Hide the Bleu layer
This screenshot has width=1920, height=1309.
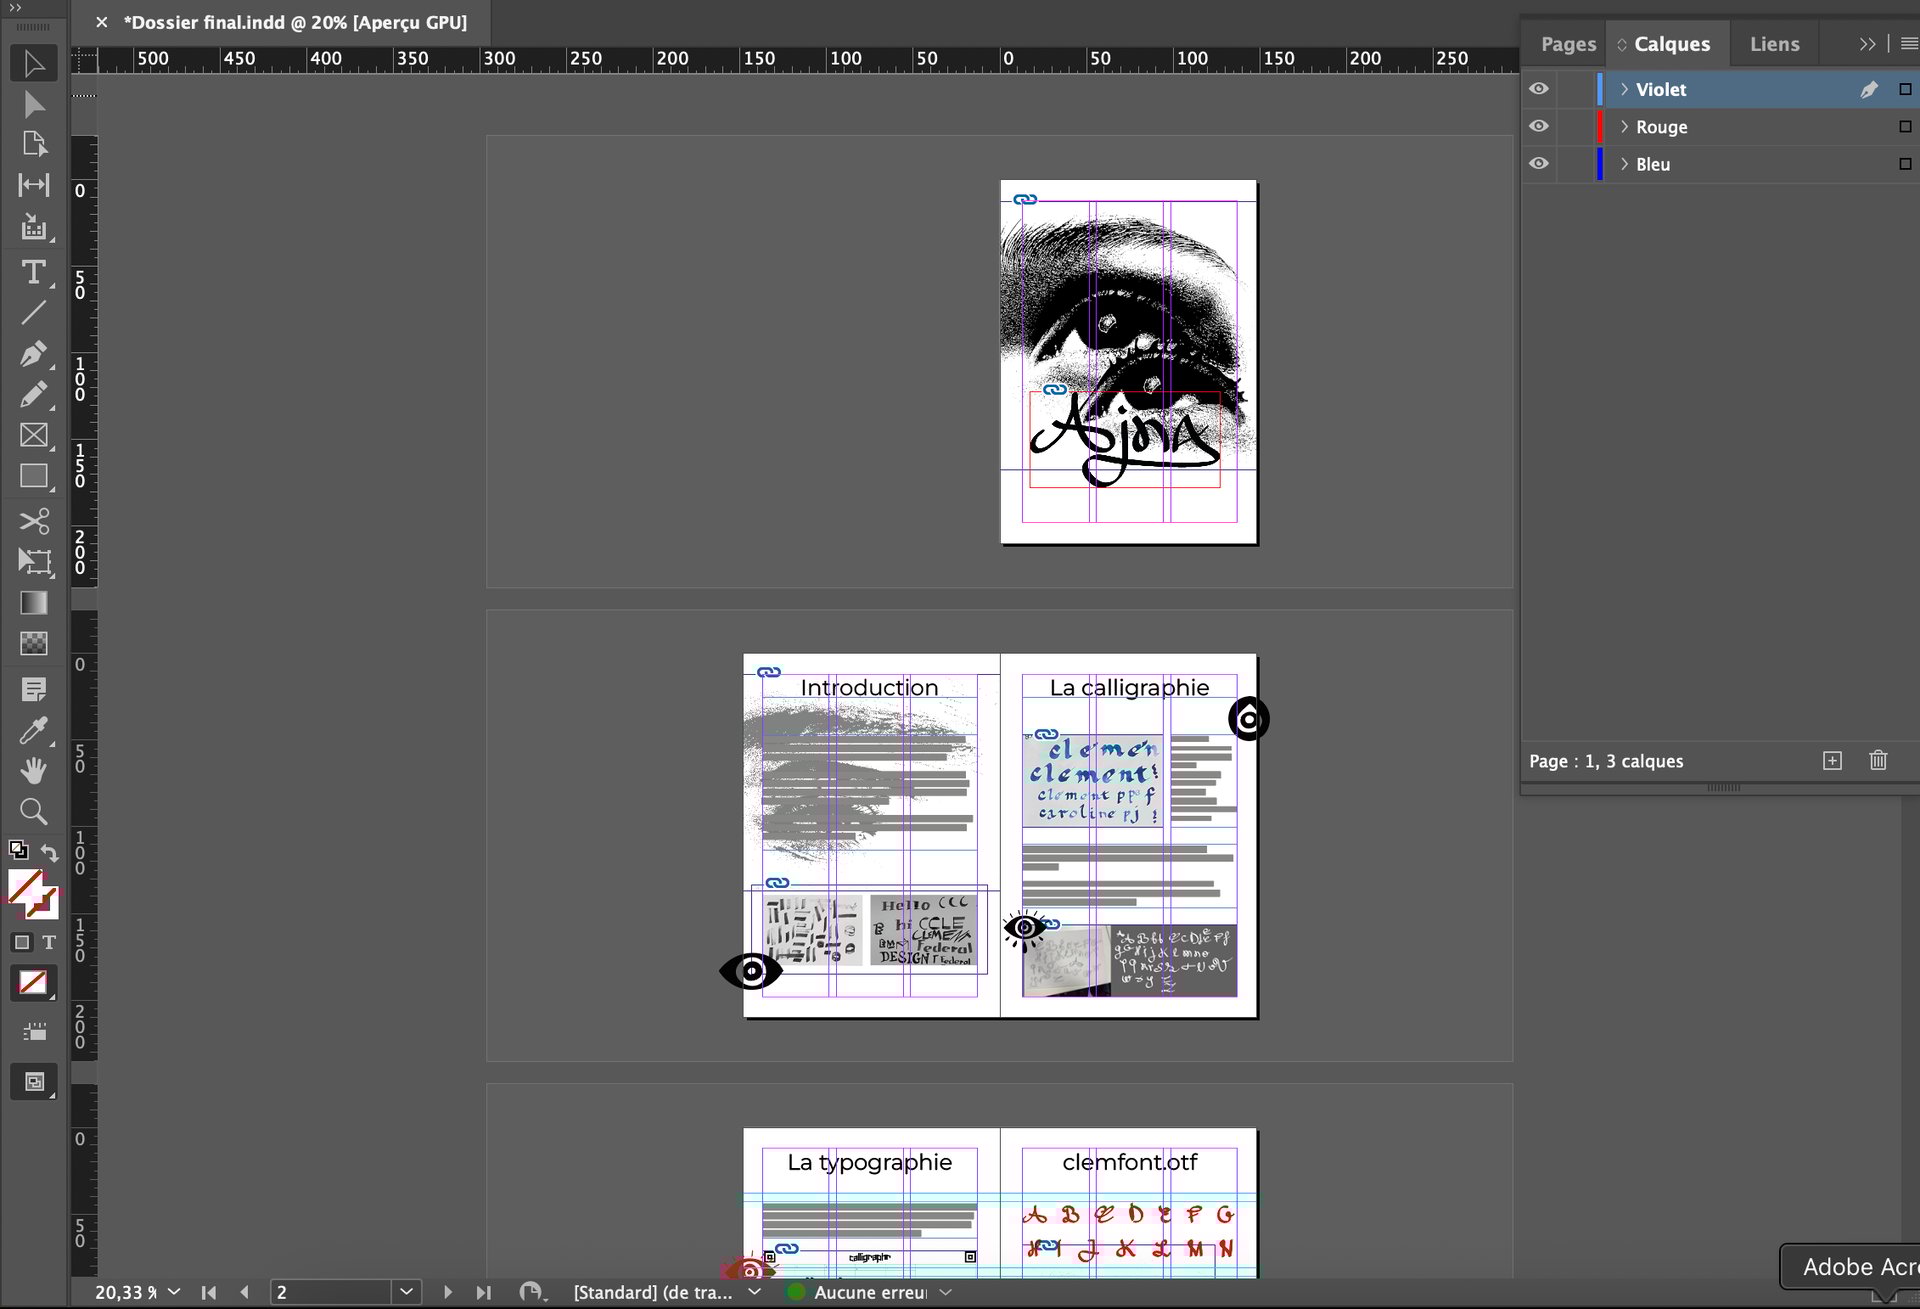[1539, 164]
